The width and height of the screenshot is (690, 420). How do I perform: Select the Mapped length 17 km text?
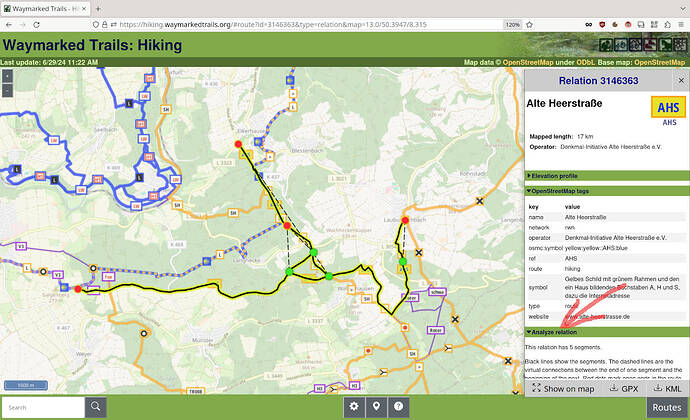[x=561, y=136]
